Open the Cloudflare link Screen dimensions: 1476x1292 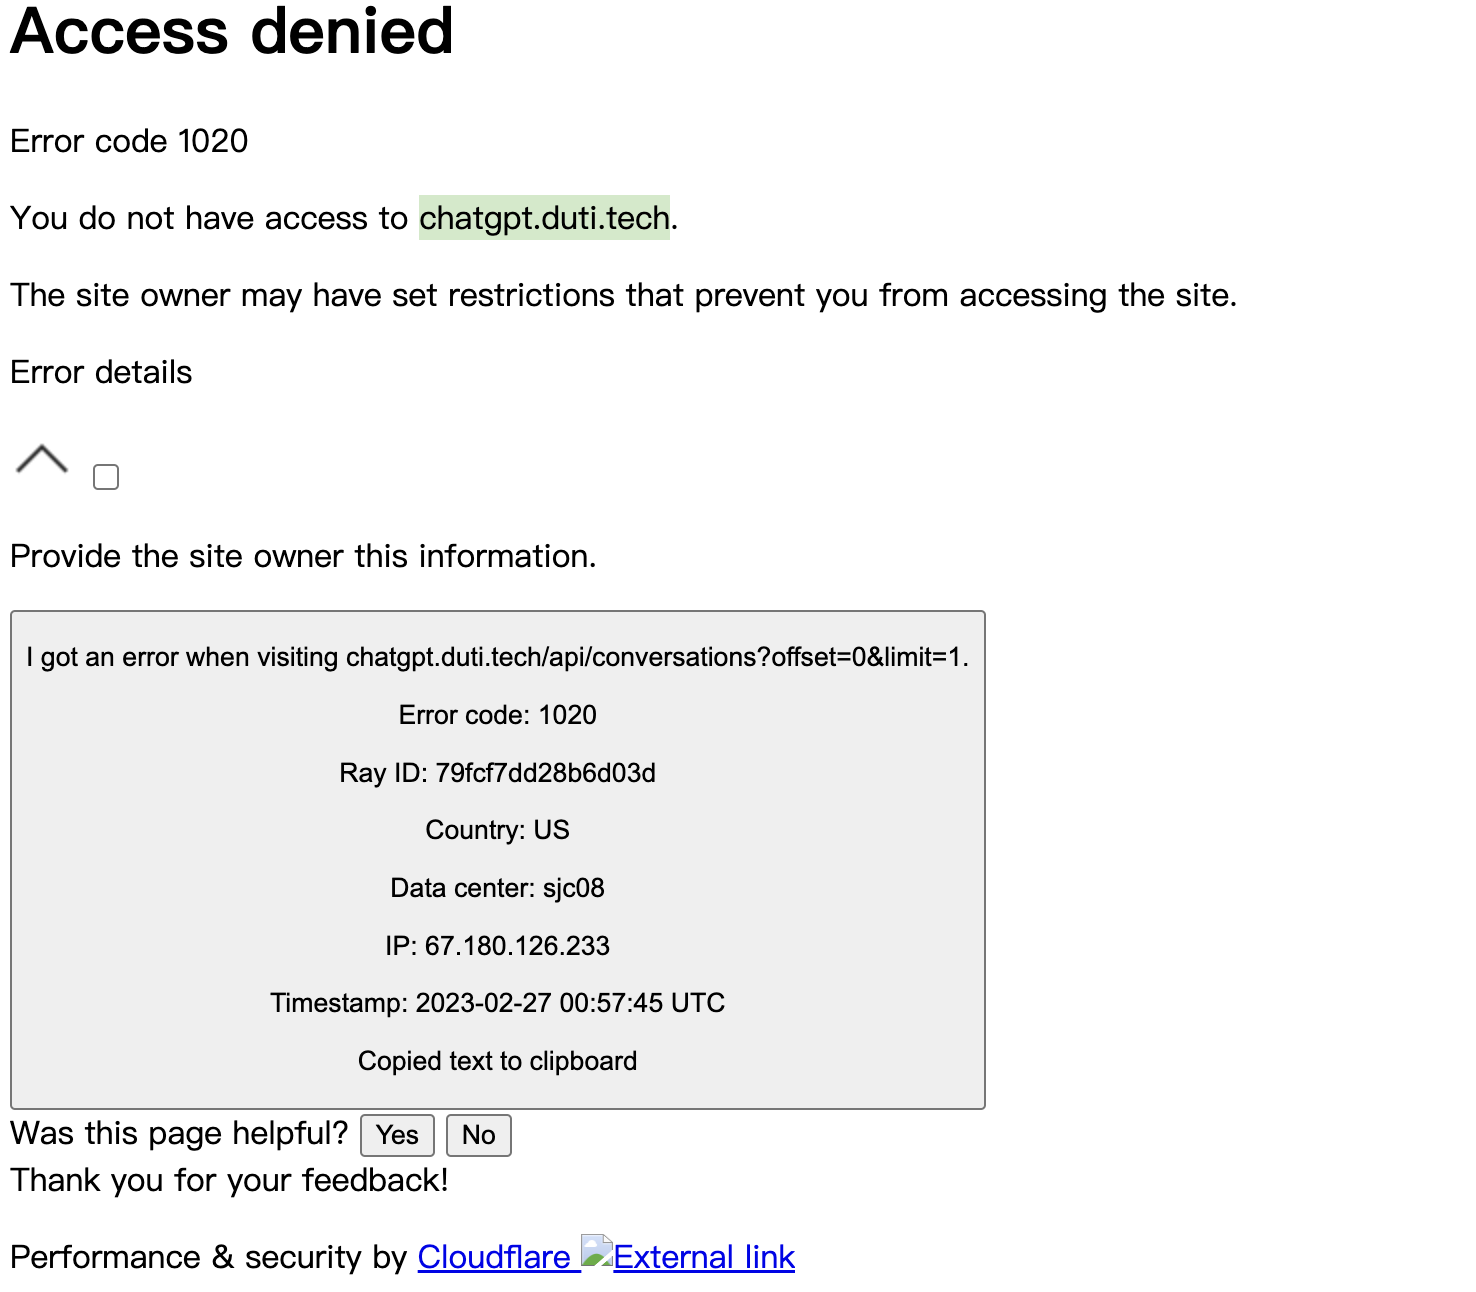click(x=494, y=1257)
